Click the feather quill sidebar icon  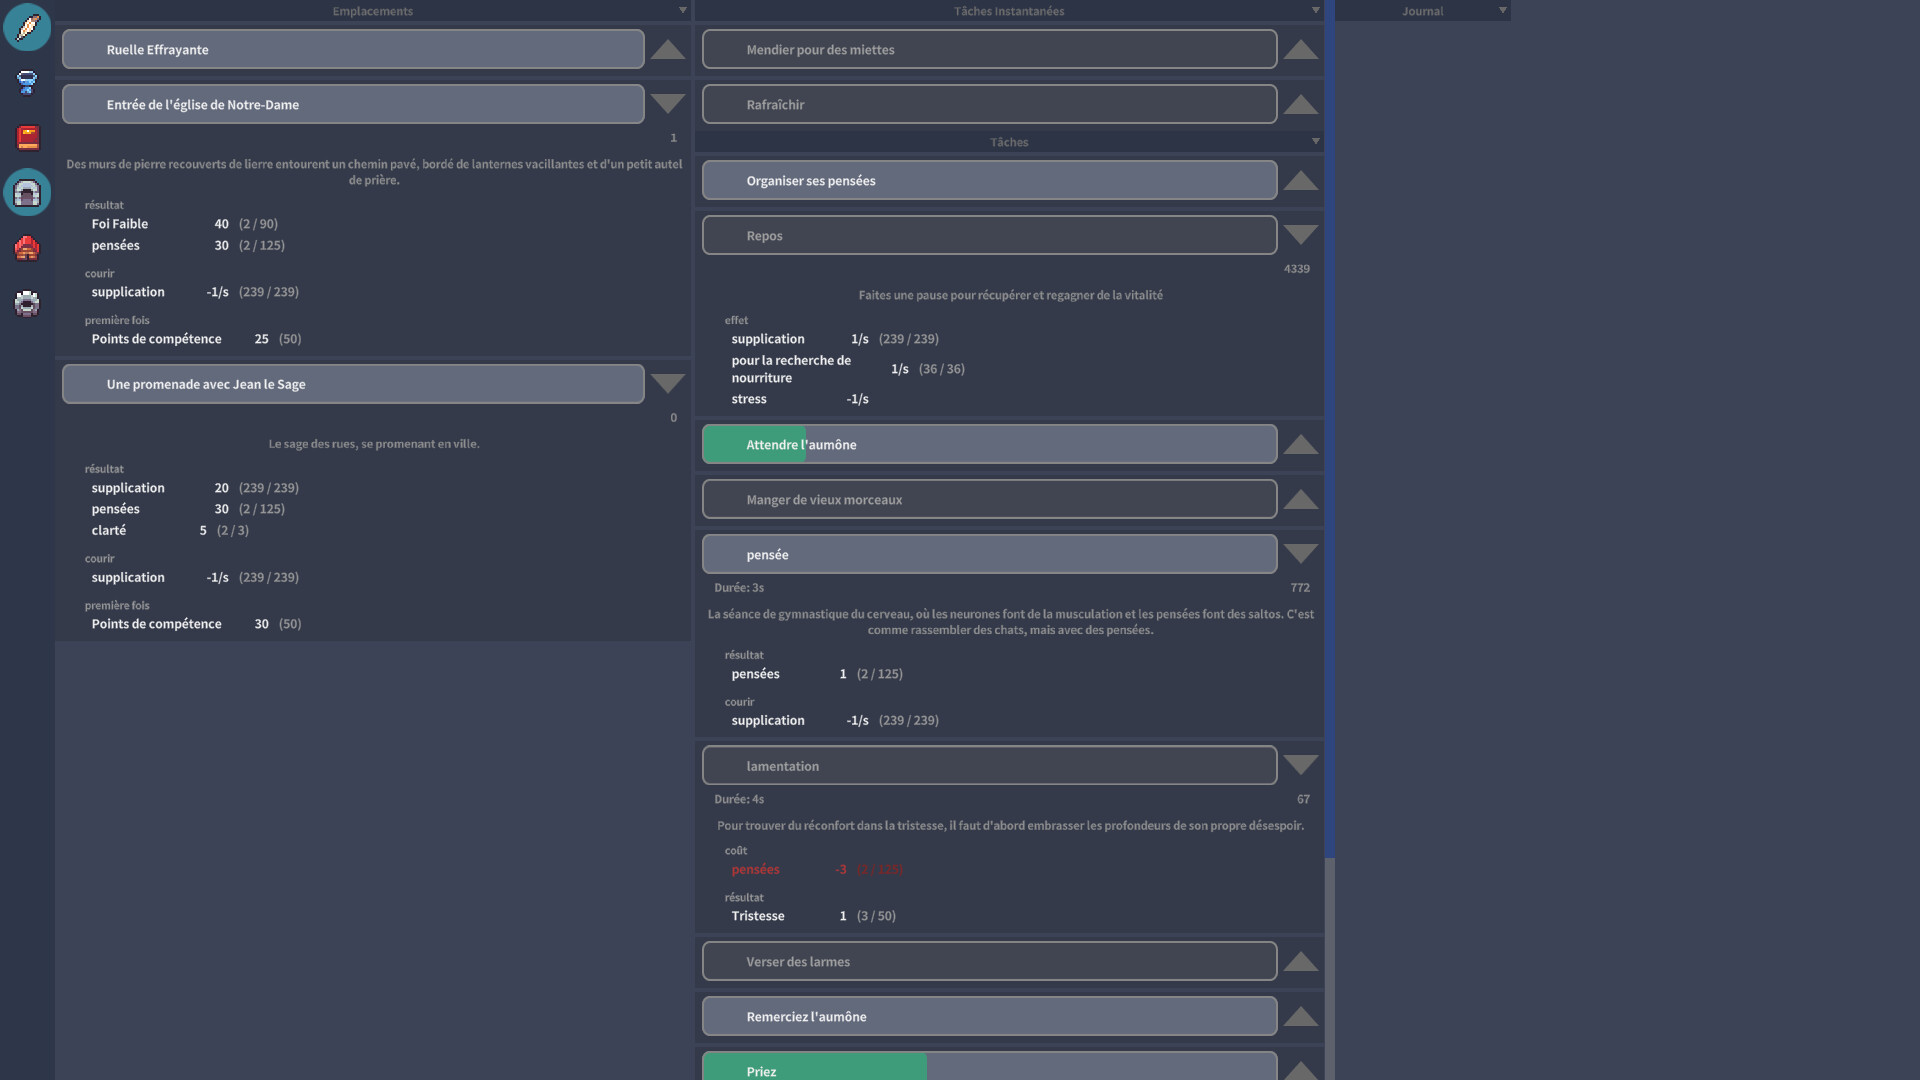coord(27,27)
